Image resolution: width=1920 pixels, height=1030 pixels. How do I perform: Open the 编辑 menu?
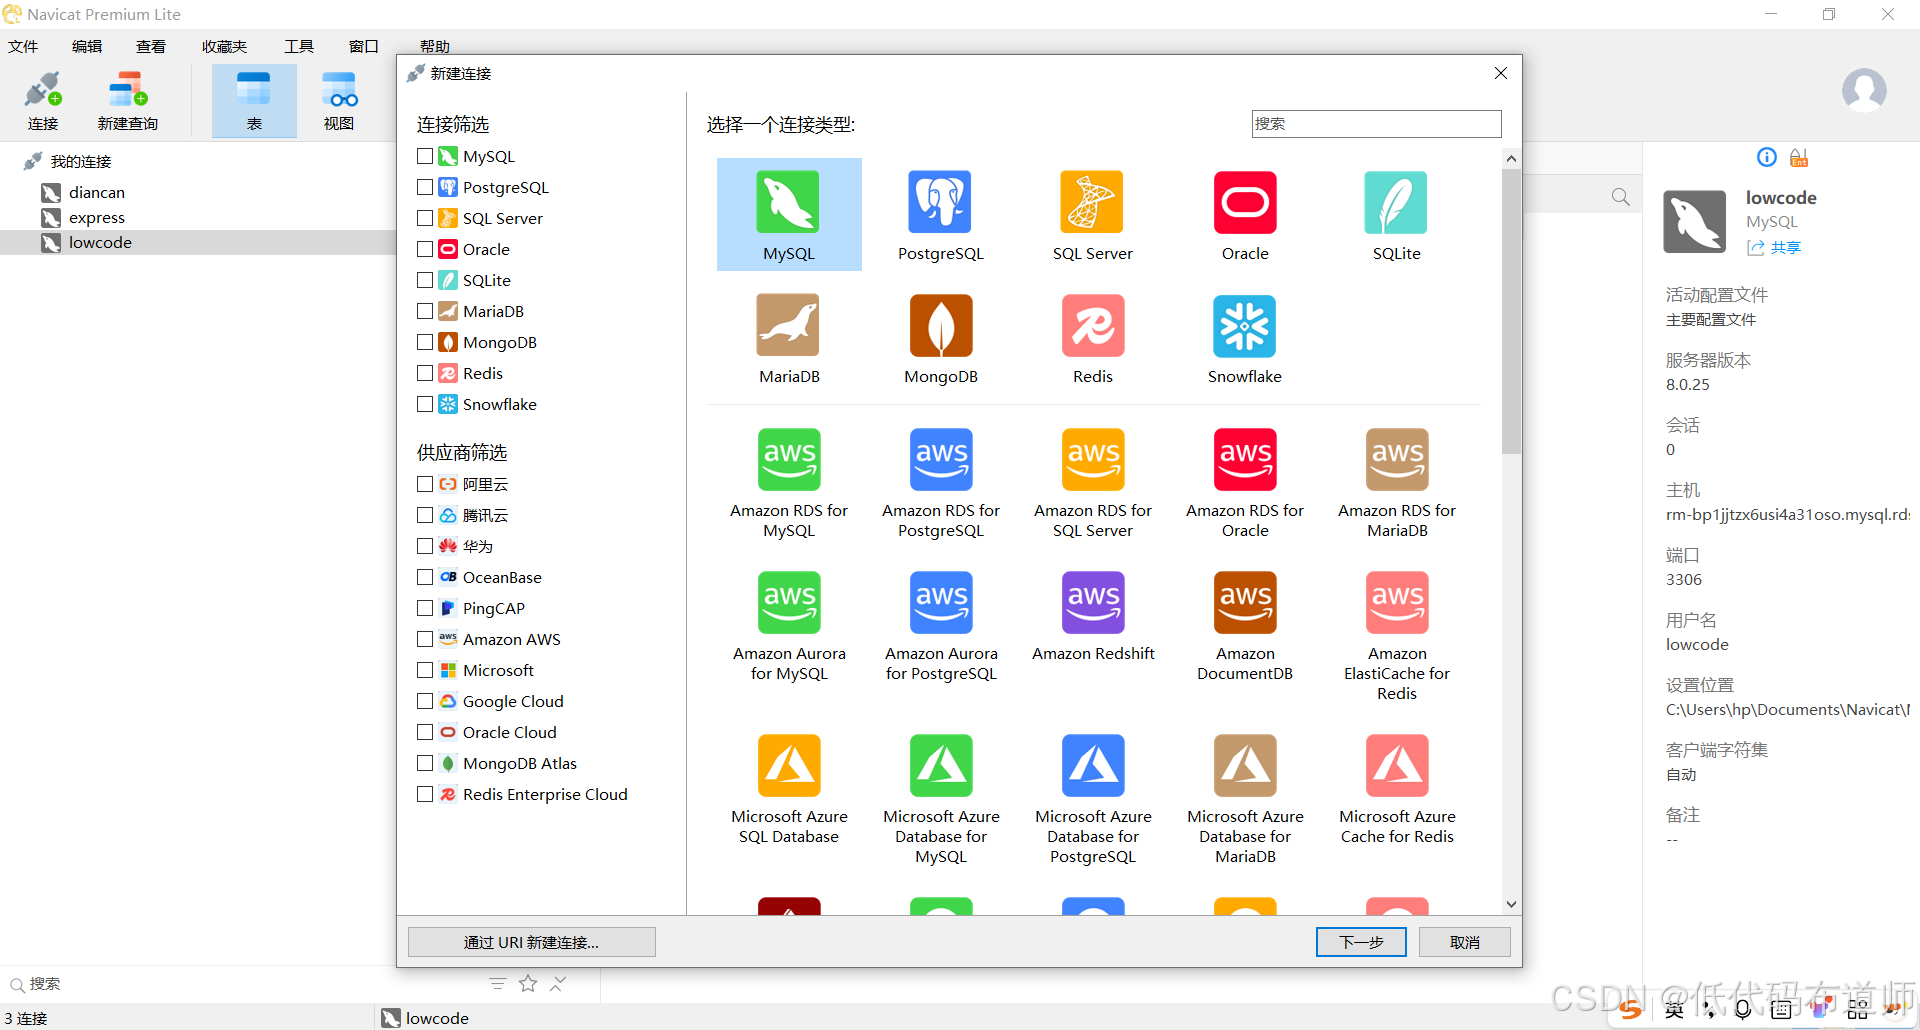pos(87,46)
